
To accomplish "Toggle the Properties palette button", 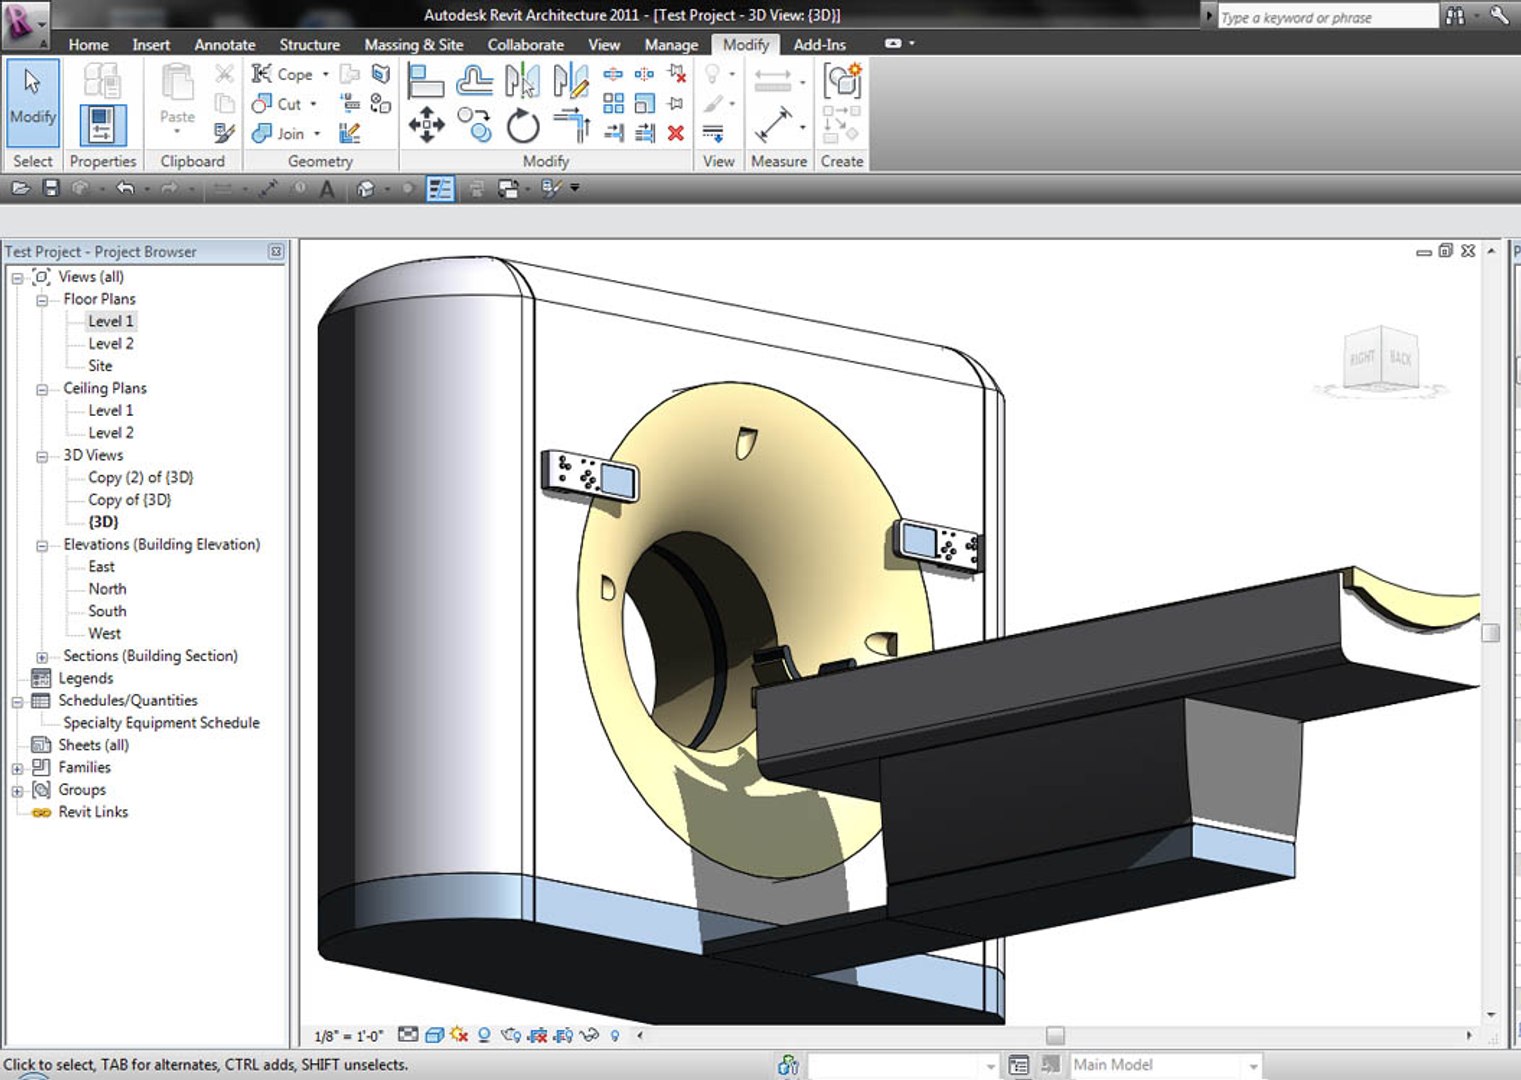I will click(102, 125).
